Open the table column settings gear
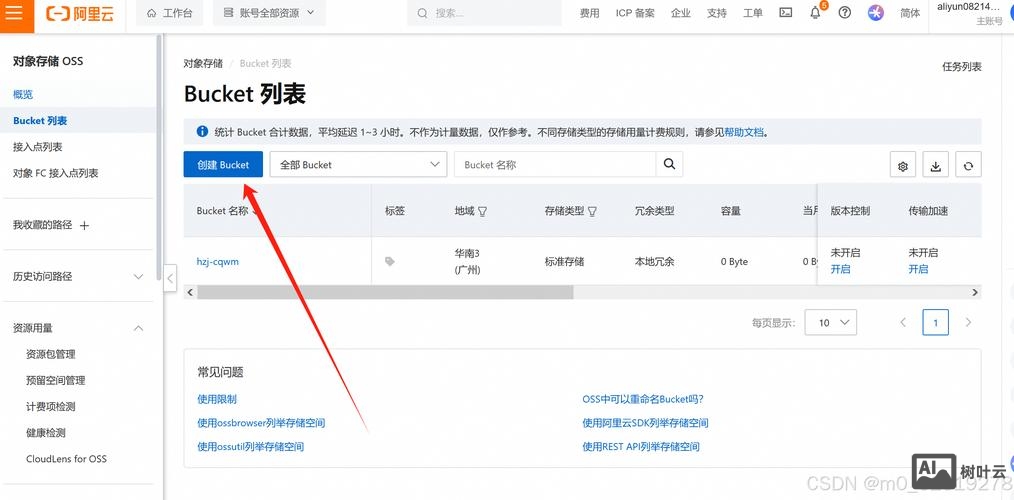The height and width of the screenshot is (500, 1014). [x=903, y=165]
